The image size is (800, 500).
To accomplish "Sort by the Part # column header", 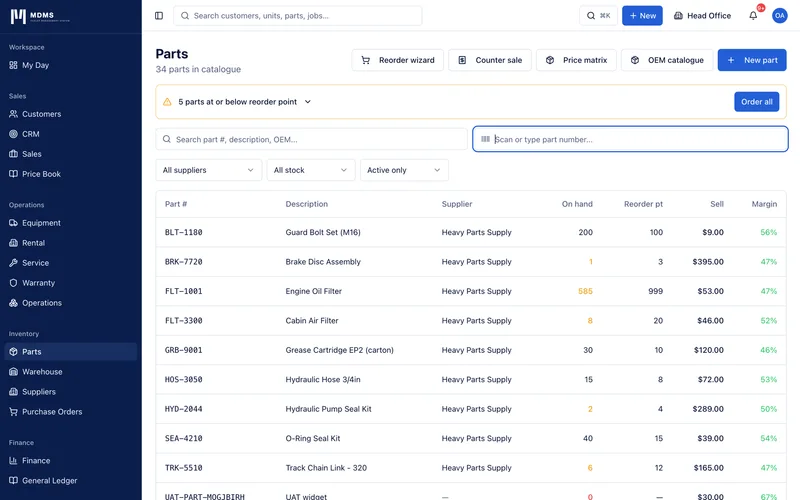I will pyautogui.click(x=176, y=204).
